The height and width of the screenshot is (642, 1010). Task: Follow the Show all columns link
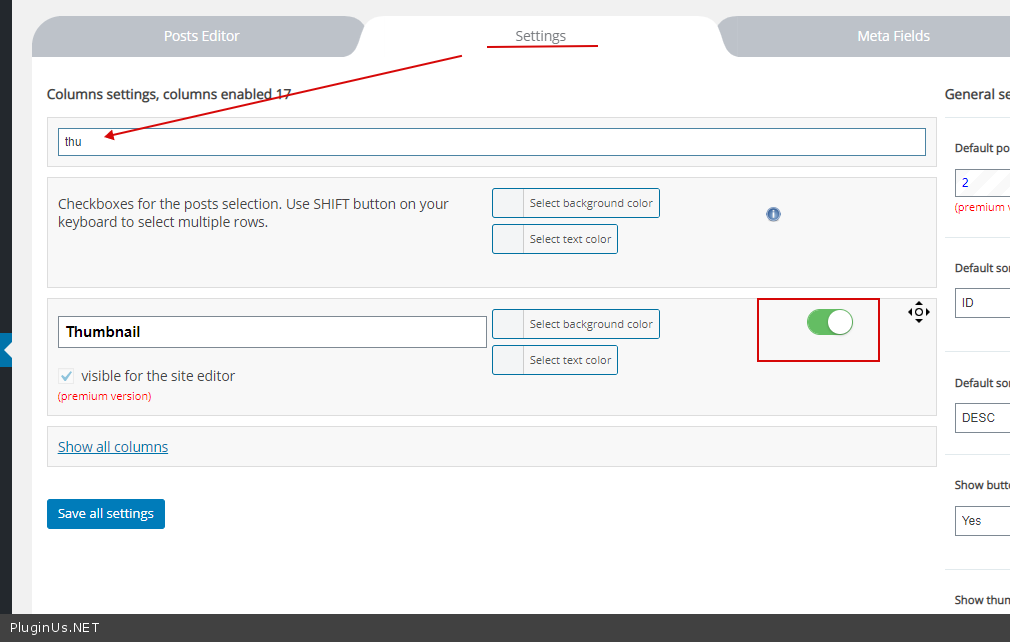(x=113, y=447)
